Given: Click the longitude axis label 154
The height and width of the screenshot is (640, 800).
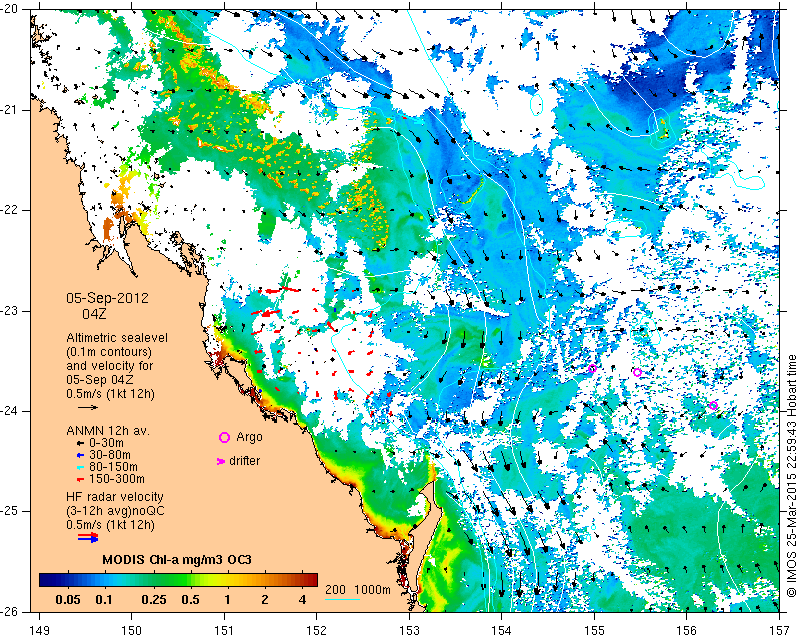Looking at the screenshot, I should 502,631.
